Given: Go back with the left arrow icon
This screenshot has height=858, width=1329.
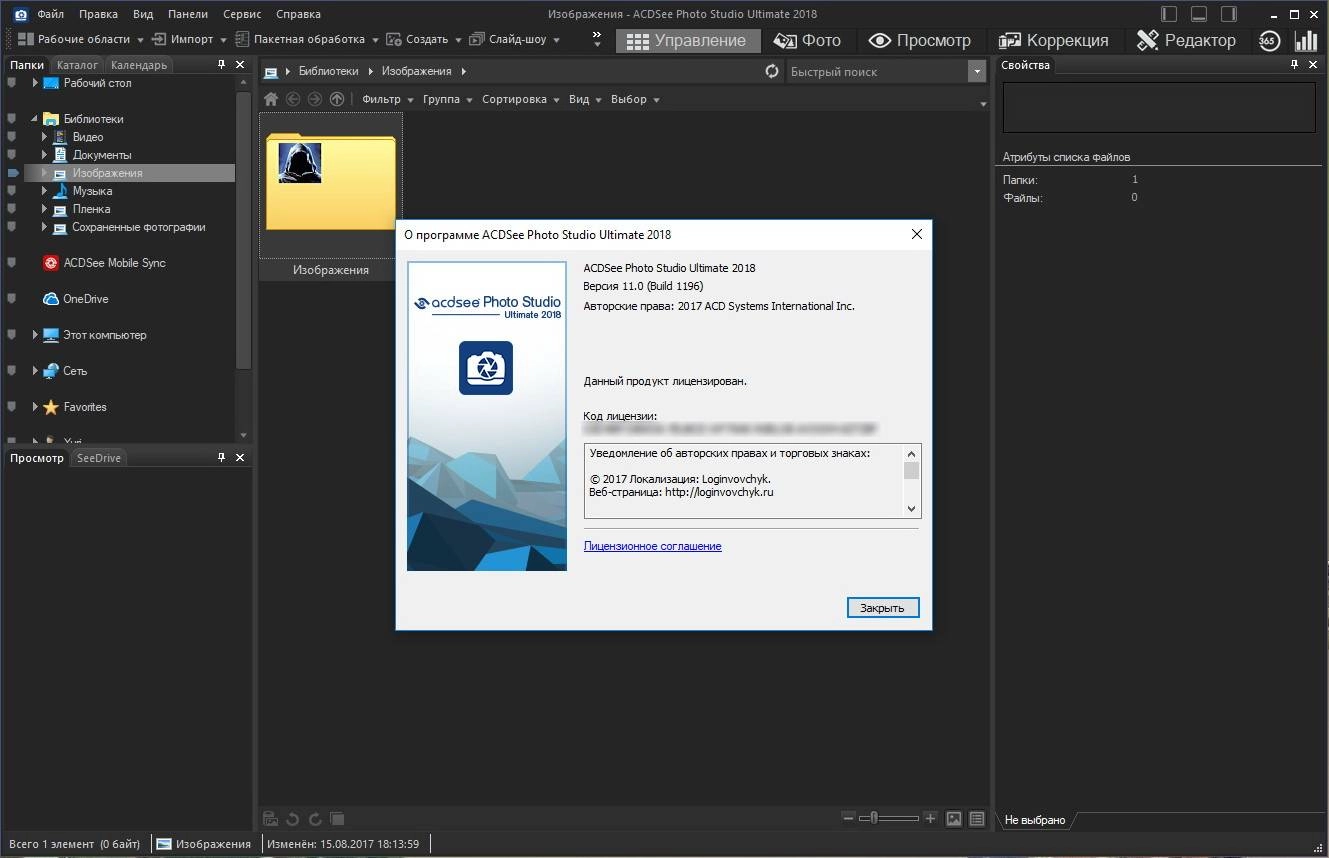Looking at the screenshot, I should (293, 99).
